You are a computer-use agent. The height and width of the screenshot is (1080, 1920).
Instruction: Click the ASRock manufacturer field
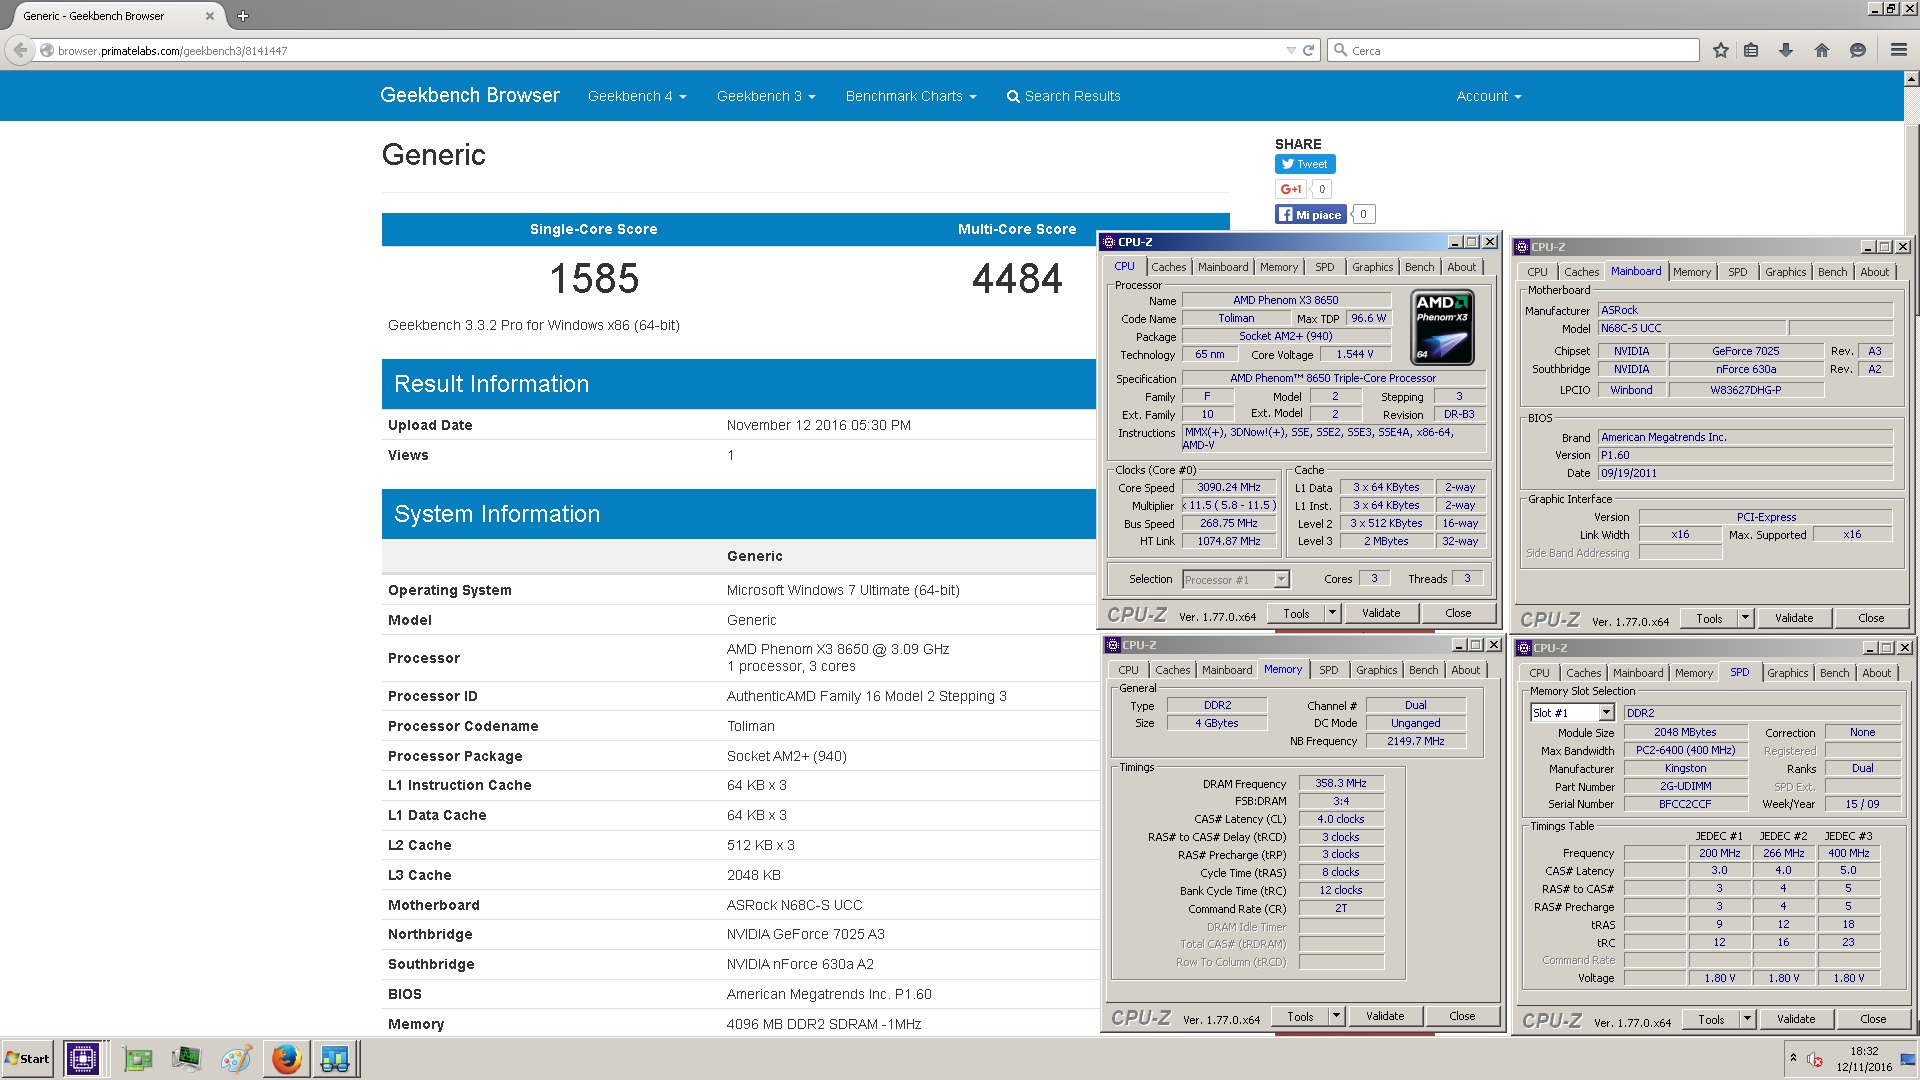pyautogui.click(x=1745, y=310)
